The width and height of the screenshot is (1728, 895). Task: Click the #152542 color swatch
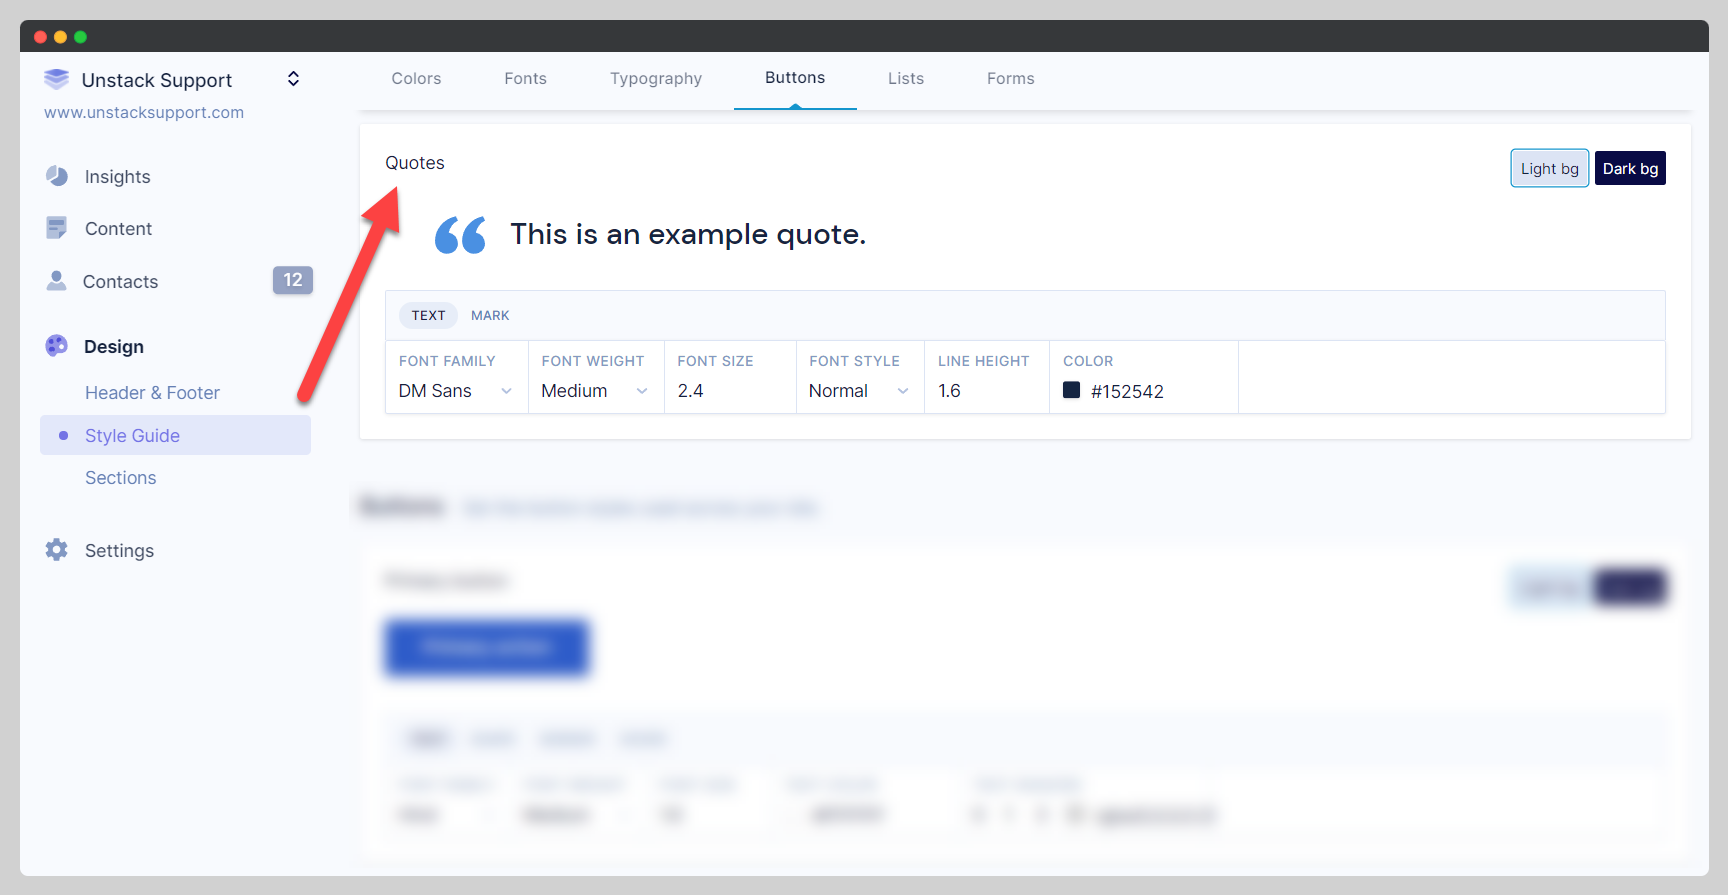[x=1071, y=390]
